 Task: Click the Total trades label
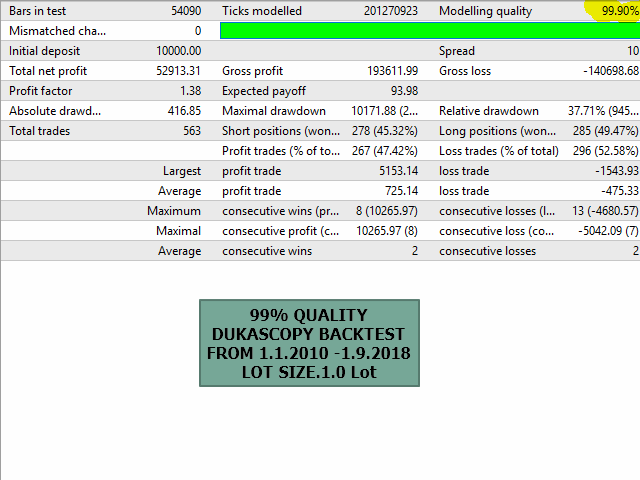click(39, 131)
